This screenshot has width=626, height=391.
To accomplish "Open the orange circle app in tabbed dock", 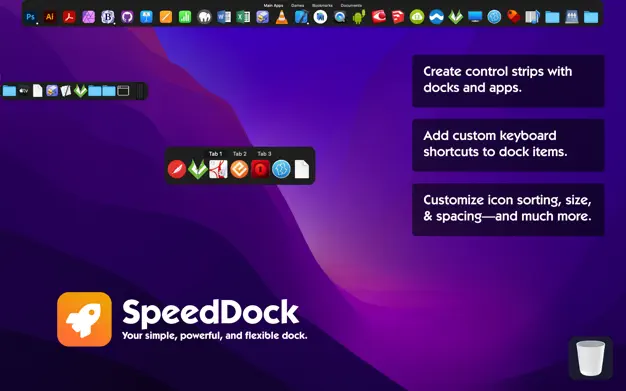I will coord(239,169).
